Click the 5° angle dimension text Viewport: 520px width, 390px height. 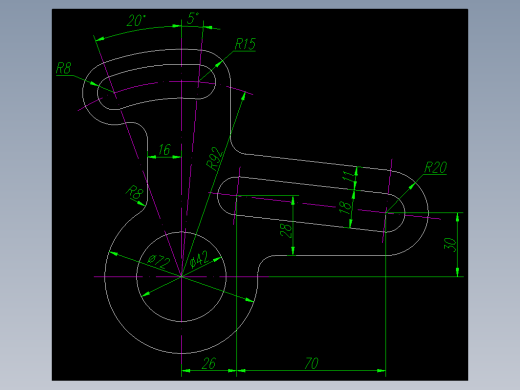(x=193, y=18)
